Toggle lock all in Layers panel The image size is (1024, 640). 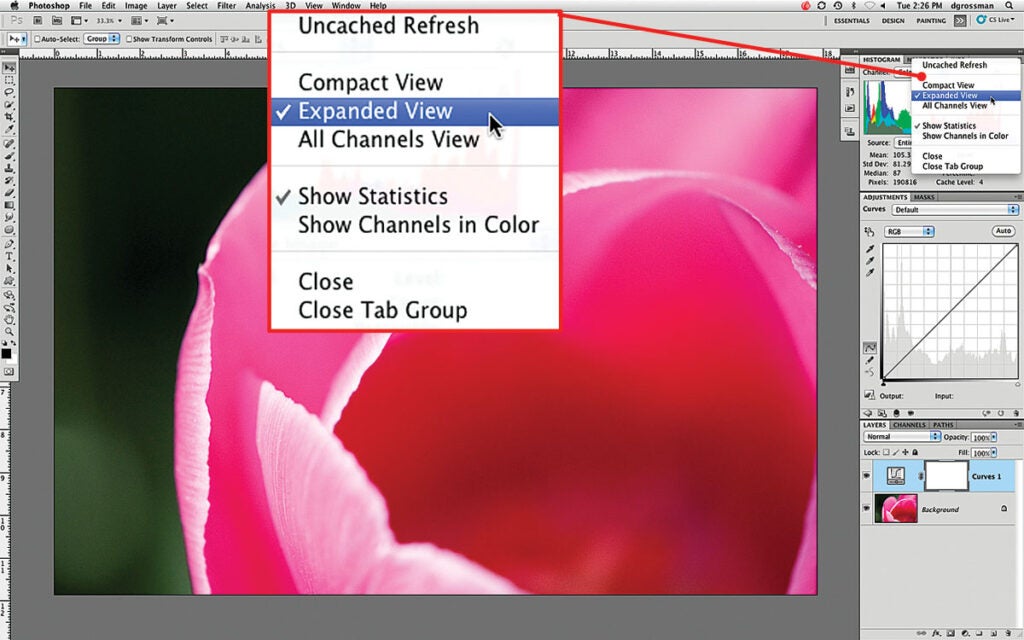(915, 452)
